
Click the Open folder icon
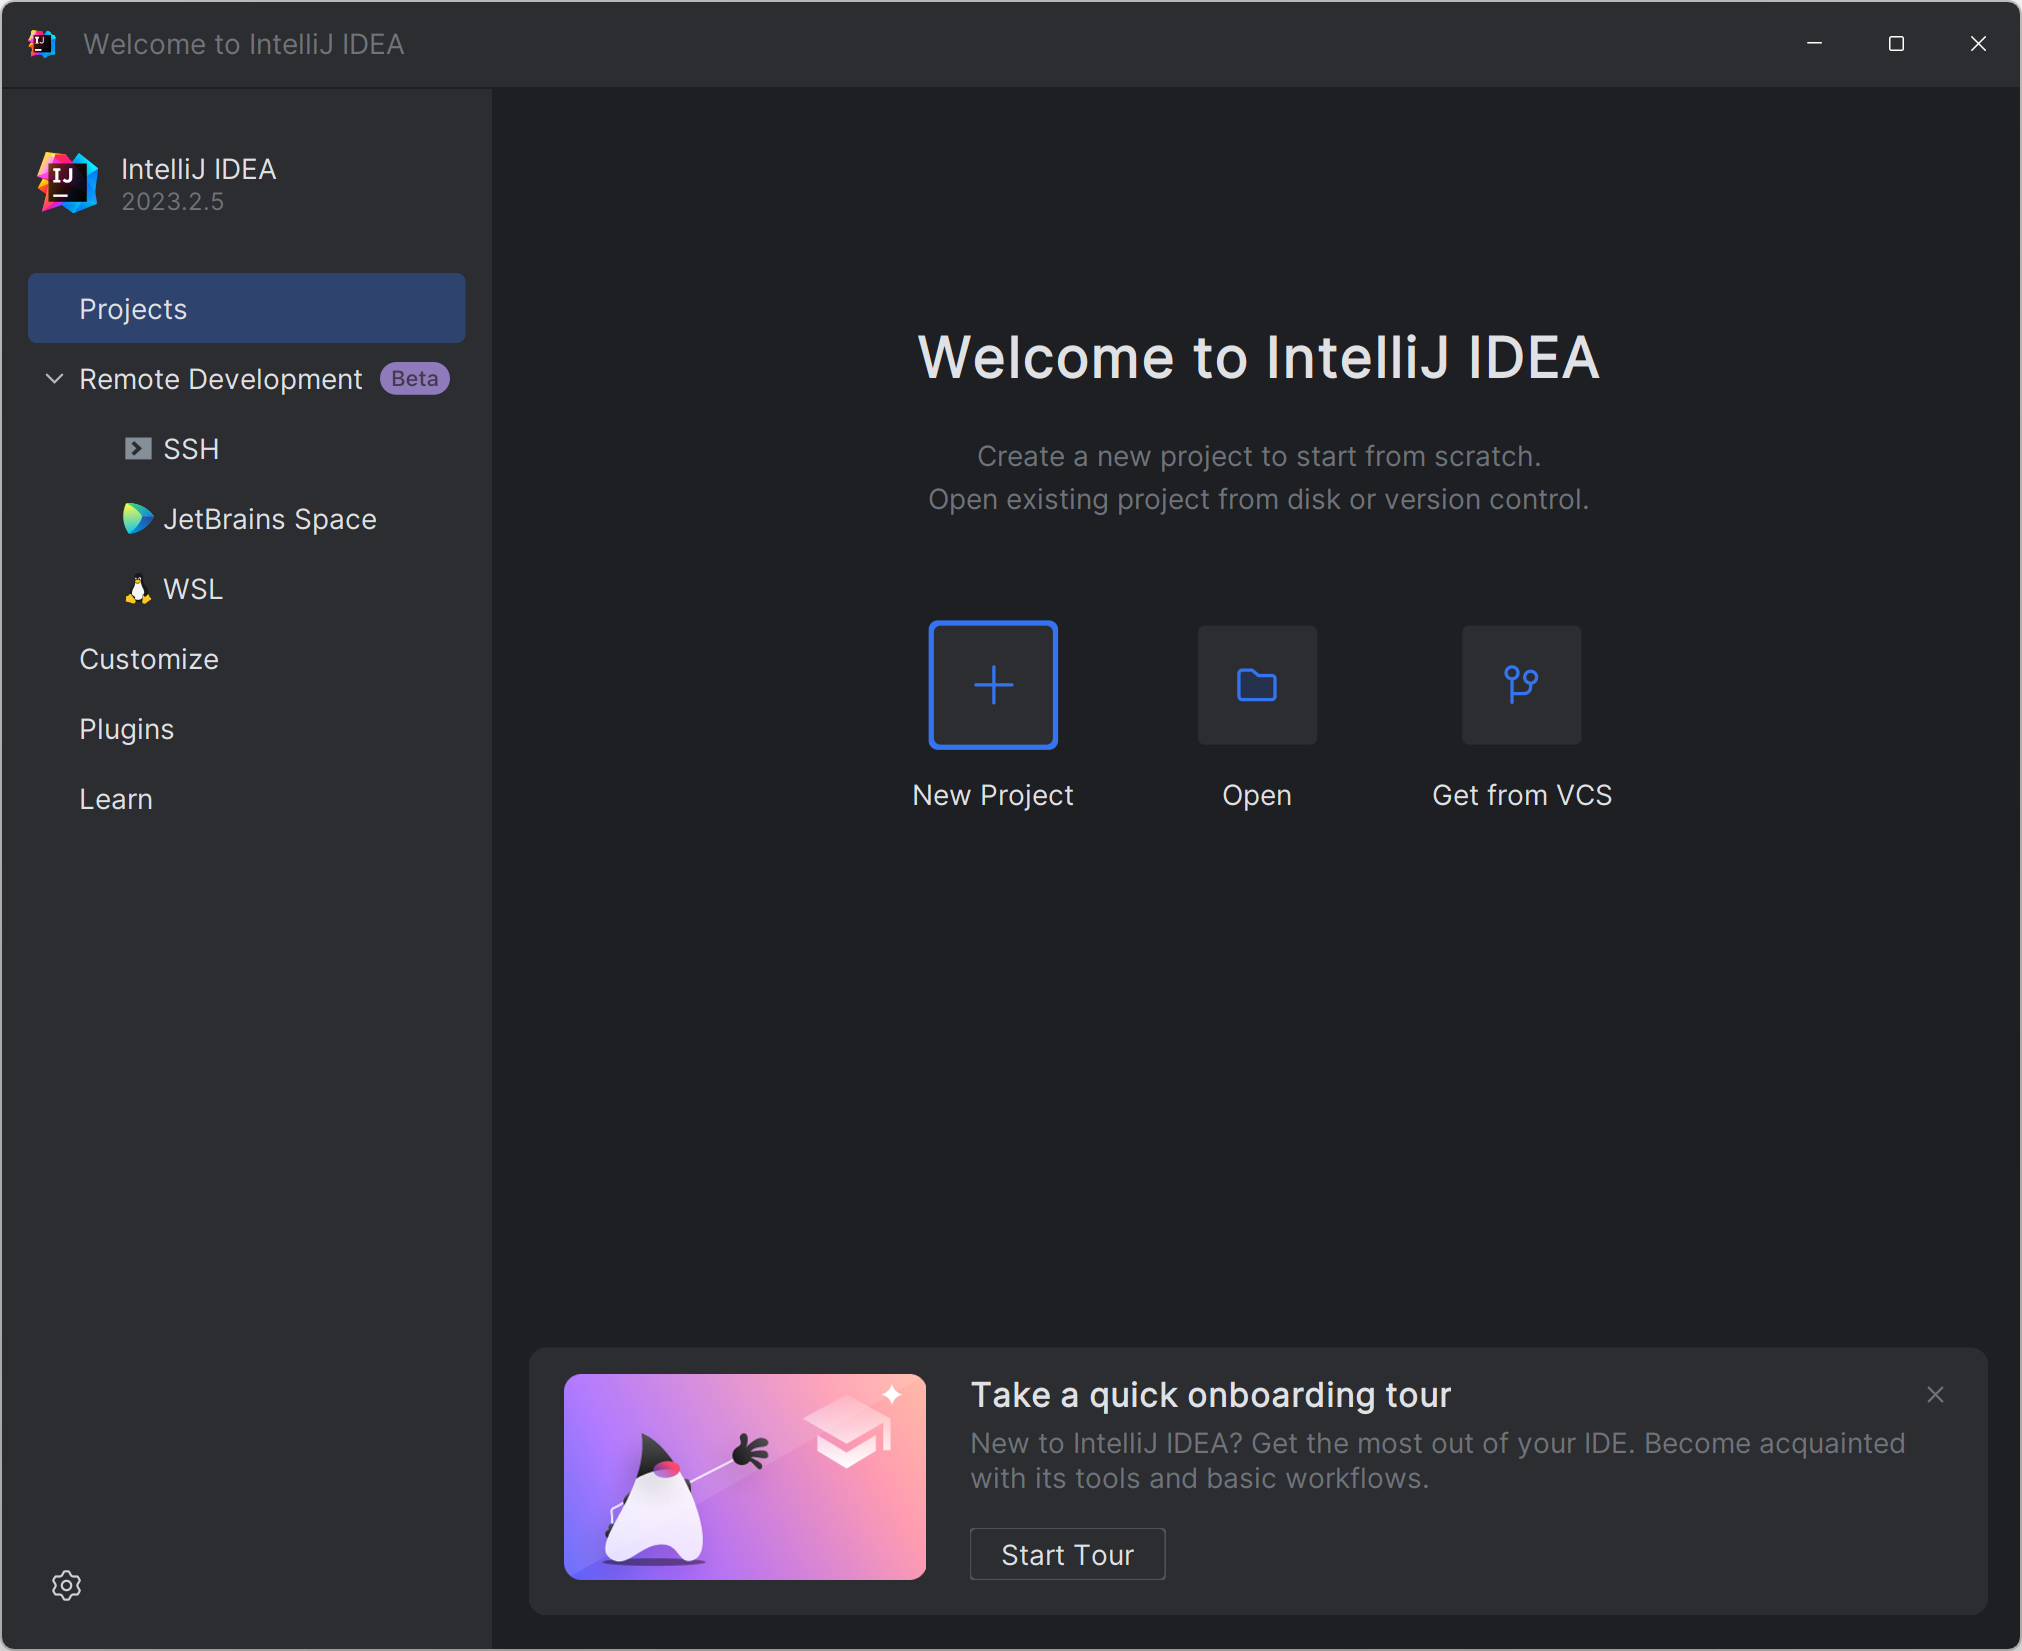point(1257,685)
